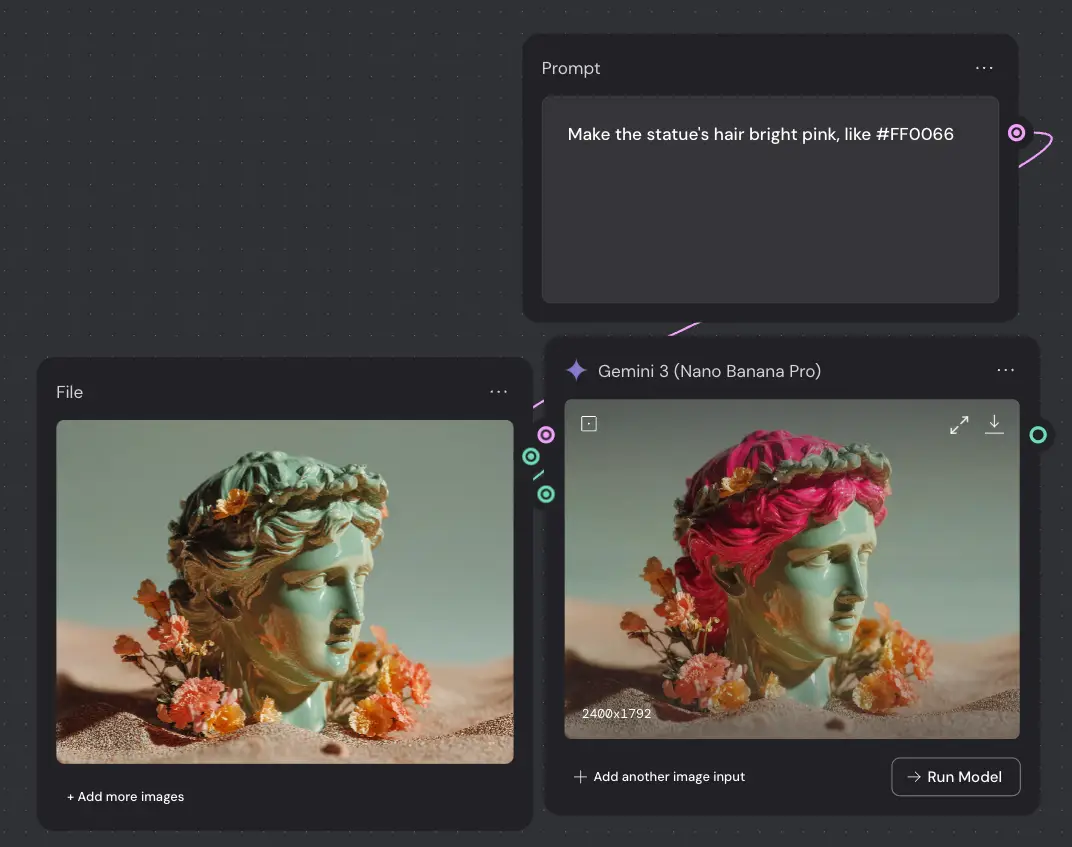Click the small square icon on the output image
This screenshot has width=1072, height=847.
coord(589,424)
